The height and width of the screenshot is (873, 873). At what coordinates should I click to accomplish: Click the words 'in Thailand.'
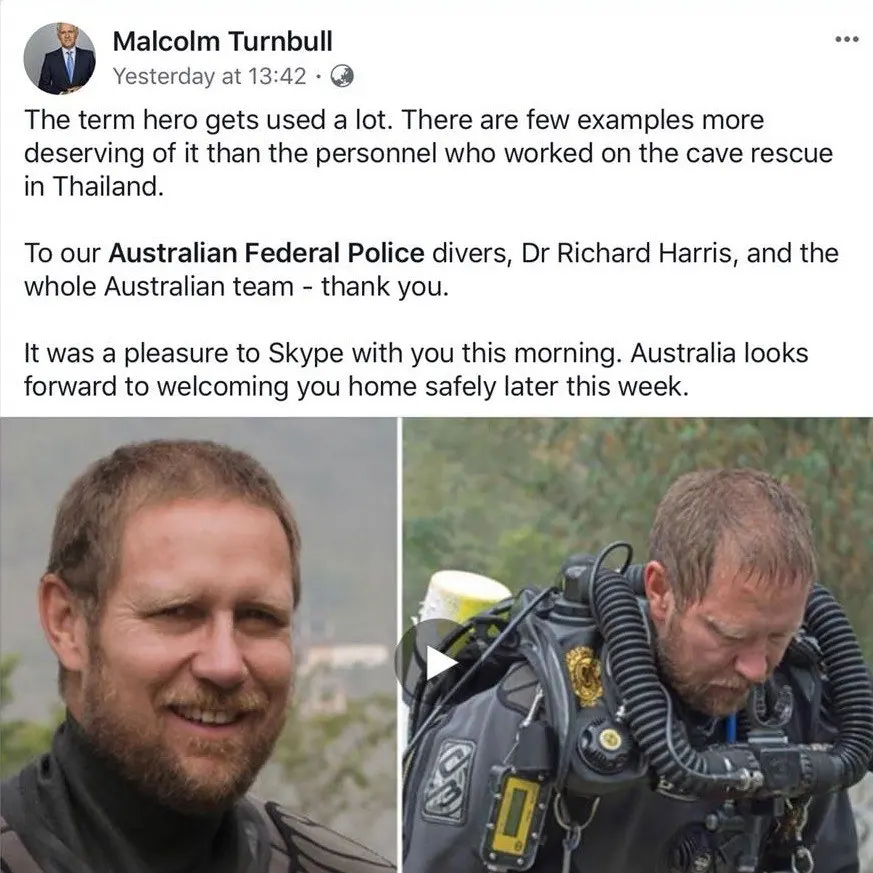click(x=94, y=187)
